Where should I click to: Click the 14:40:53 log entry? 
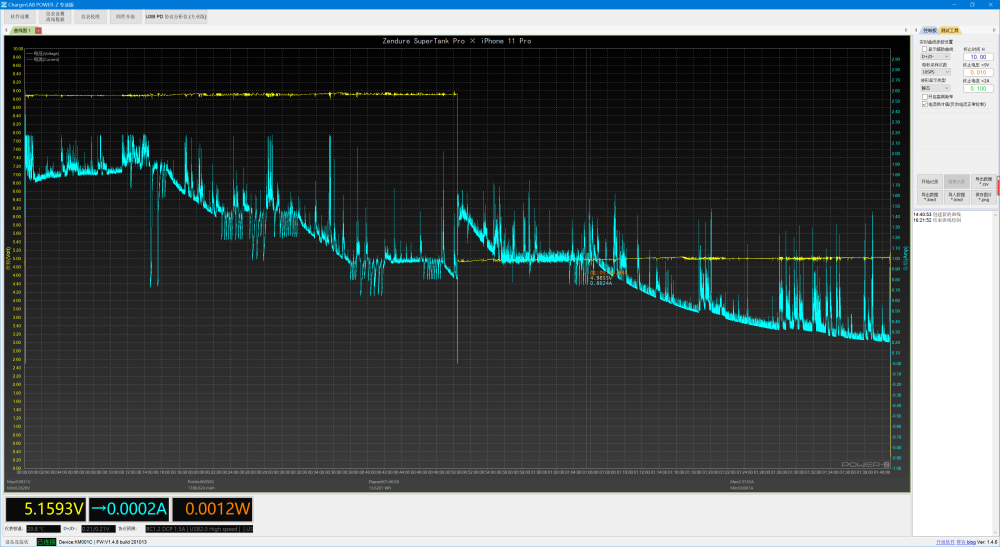[937, 215]
